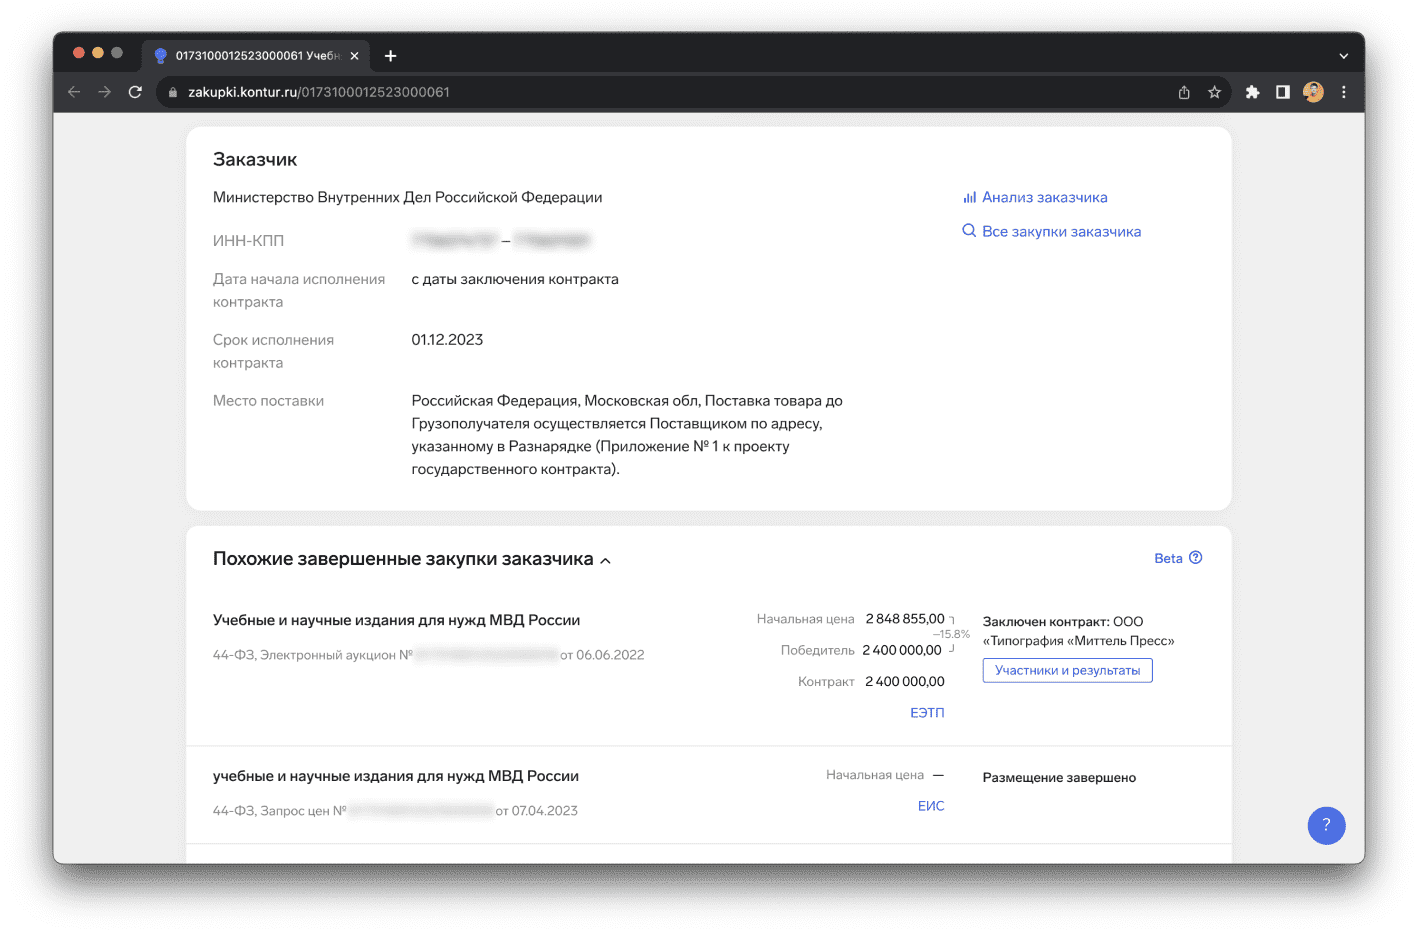Open a new browser tab
The height and width of the screenshot is (930, 1418).
click(x=391, y=56)
